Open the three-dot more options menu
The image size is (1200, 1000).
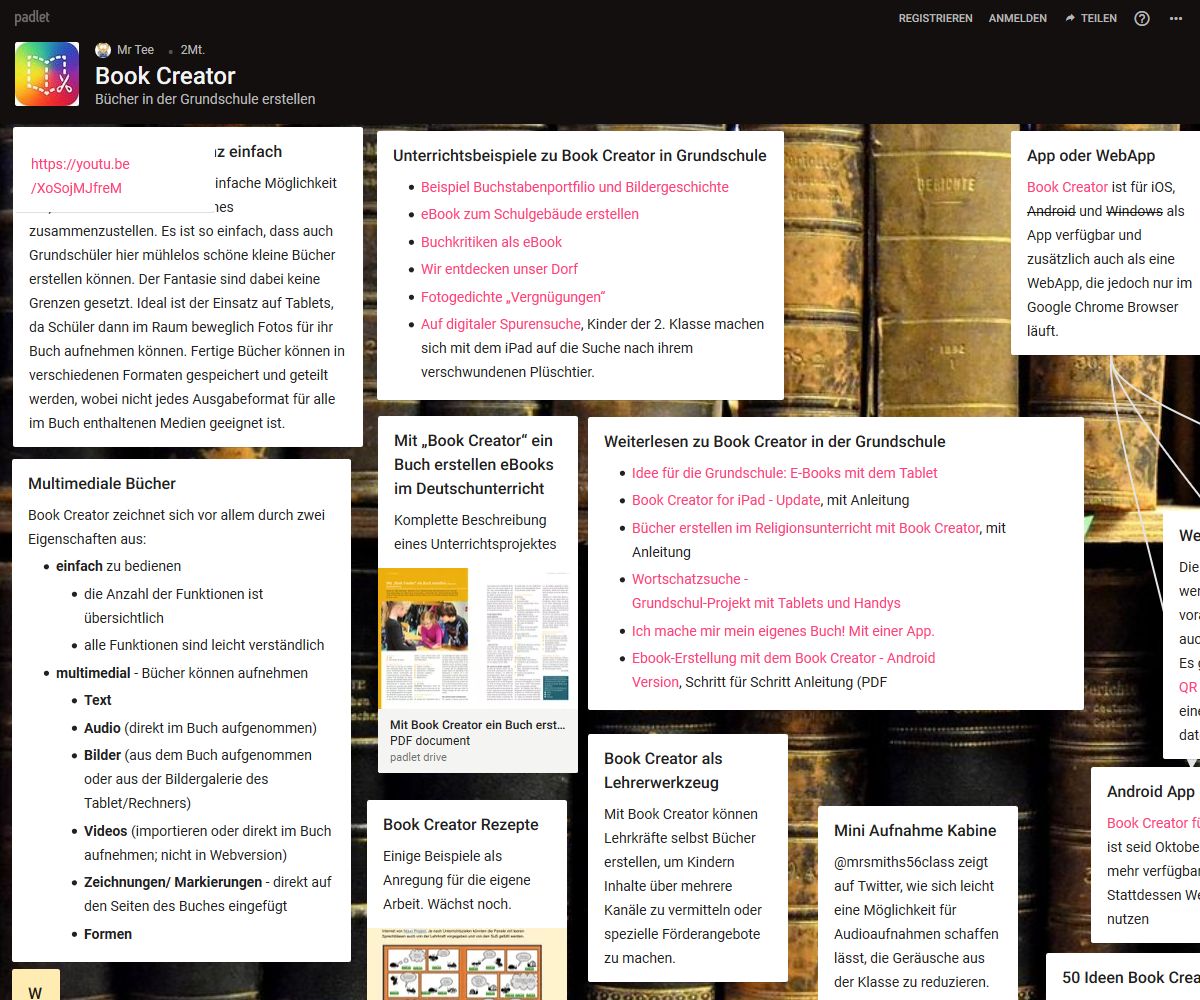pyautogui.click(x=1176, y=18)
